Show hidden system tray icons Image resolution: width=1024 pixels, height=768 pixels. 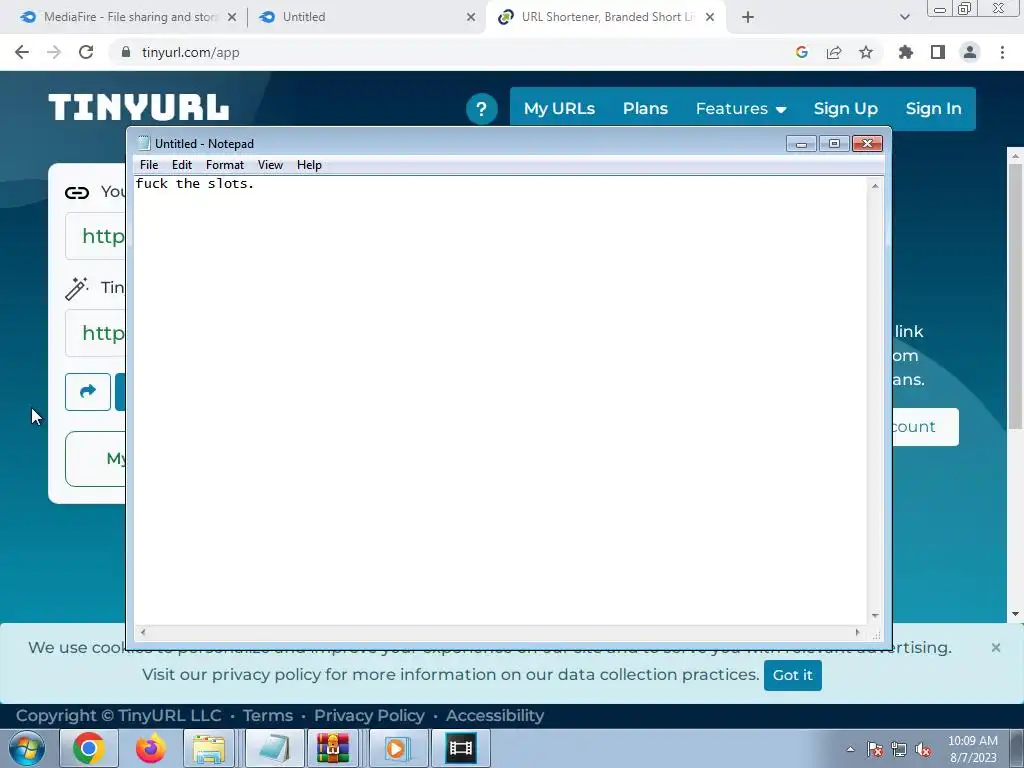(x=850, y=749)
